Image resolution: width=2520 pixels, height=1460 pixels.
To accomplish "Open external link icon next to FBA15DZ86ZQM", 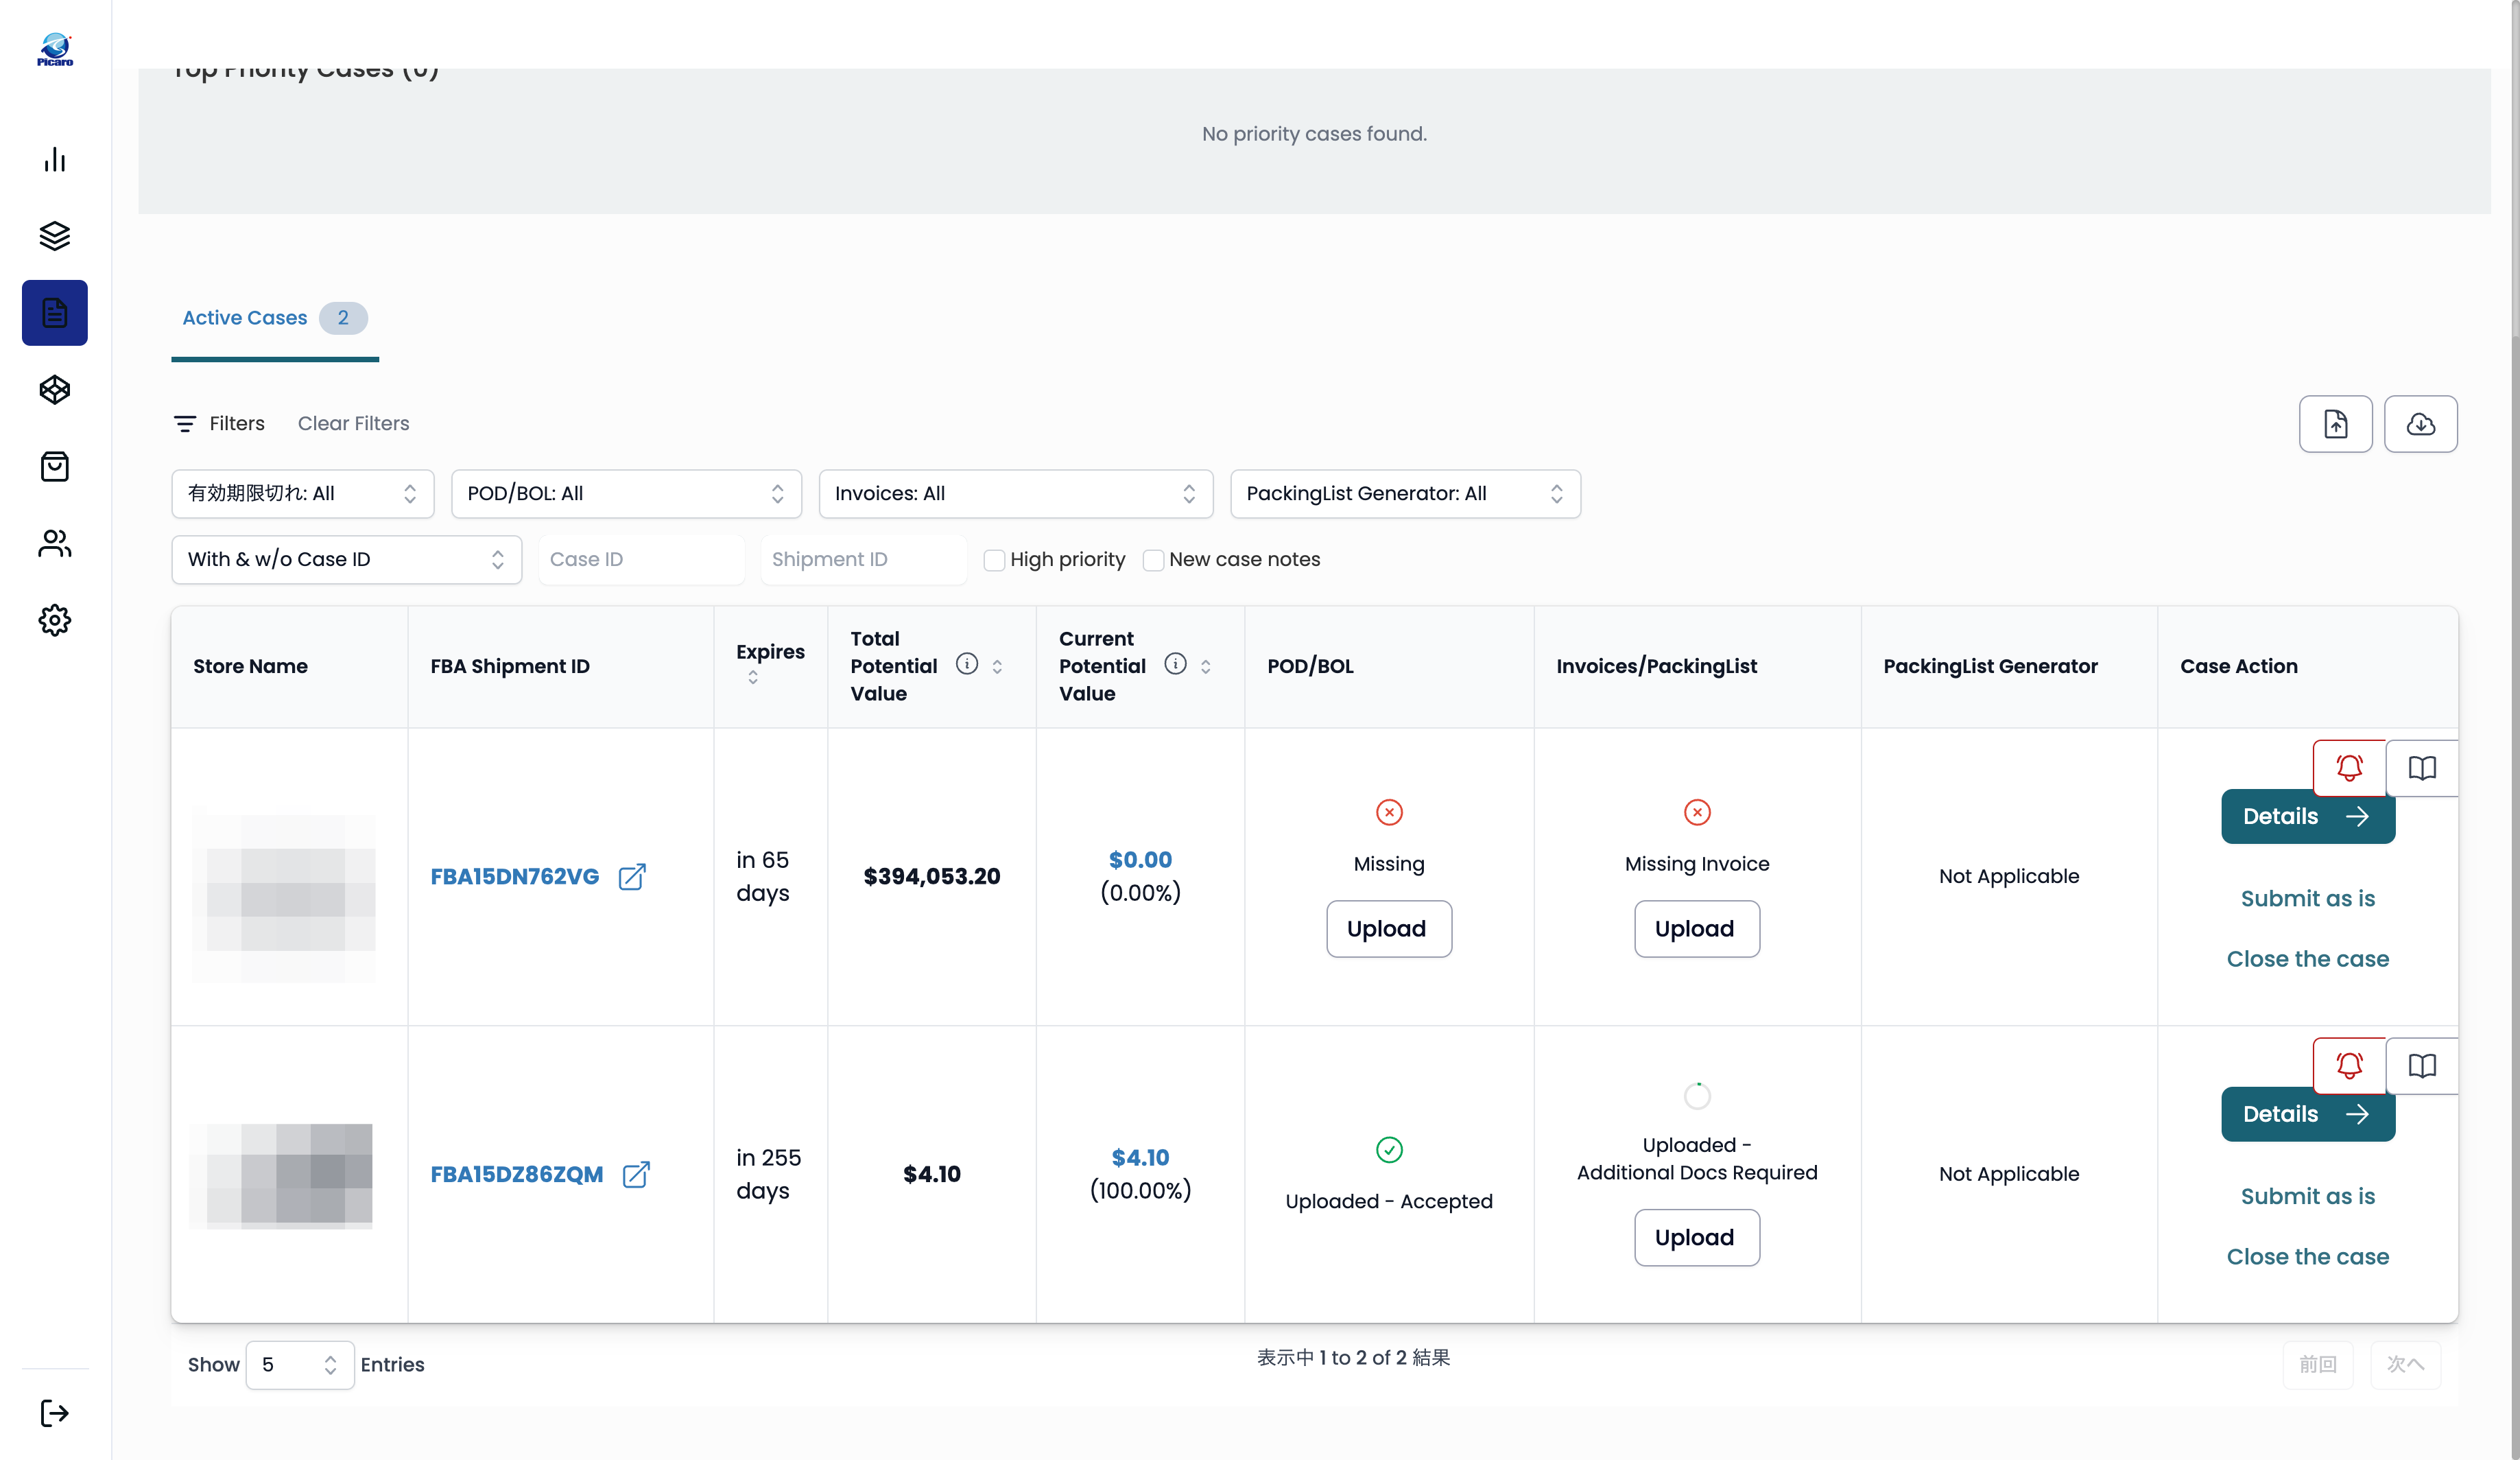I will pyautogui.click(x=636, y=1175).
